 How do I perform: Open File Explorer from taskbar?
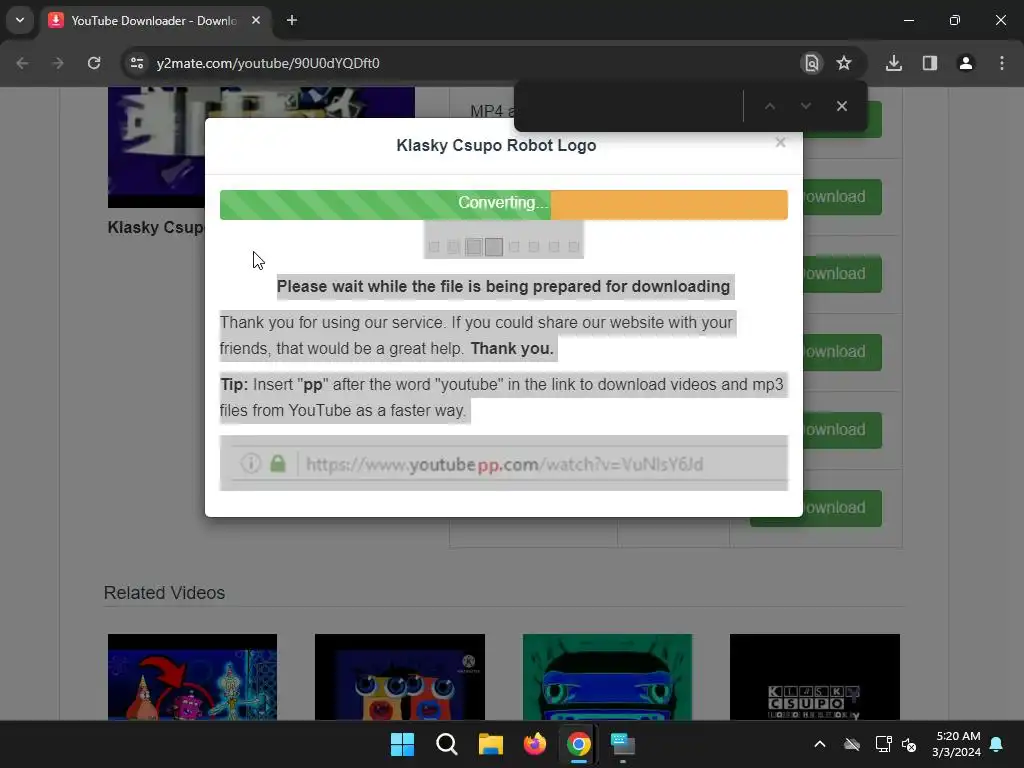point(490,744)
